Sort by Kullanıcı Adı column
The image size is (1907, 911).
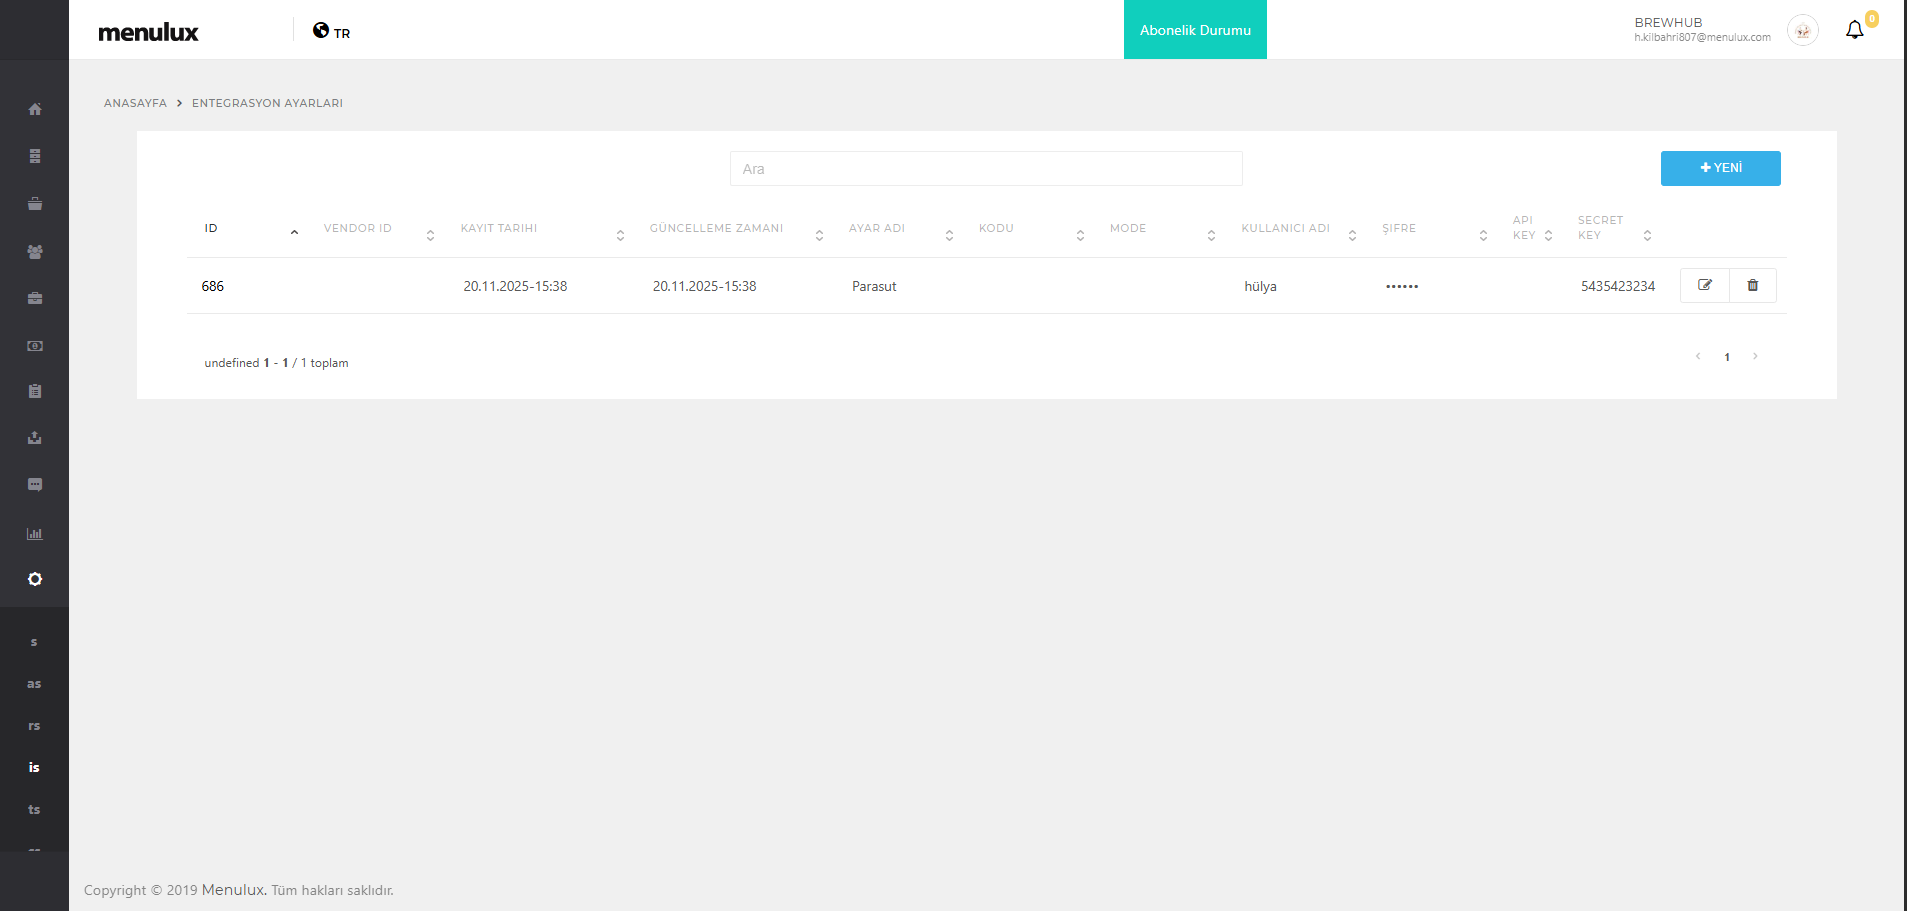point(1285,229)
